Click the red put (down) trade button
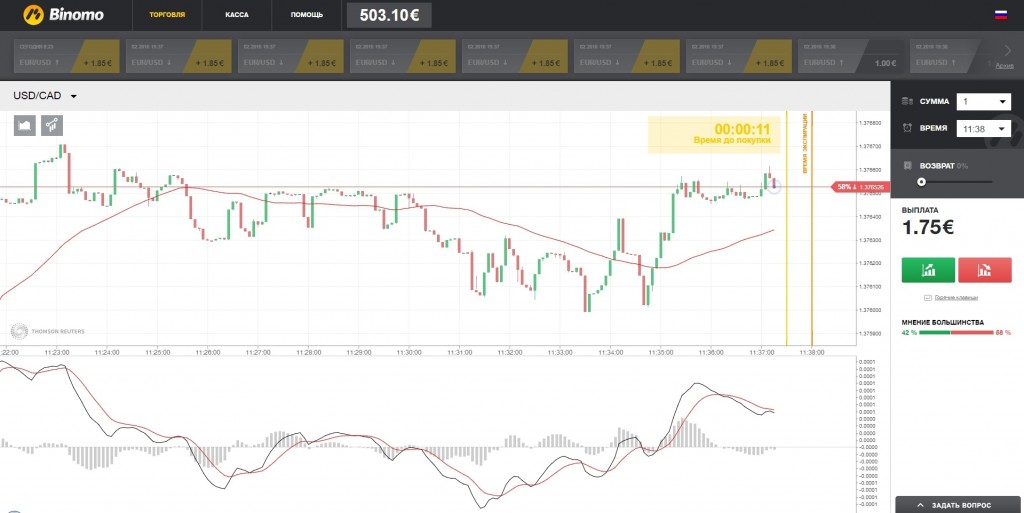The image size is (1024, 513). click(x=984, y=270)
